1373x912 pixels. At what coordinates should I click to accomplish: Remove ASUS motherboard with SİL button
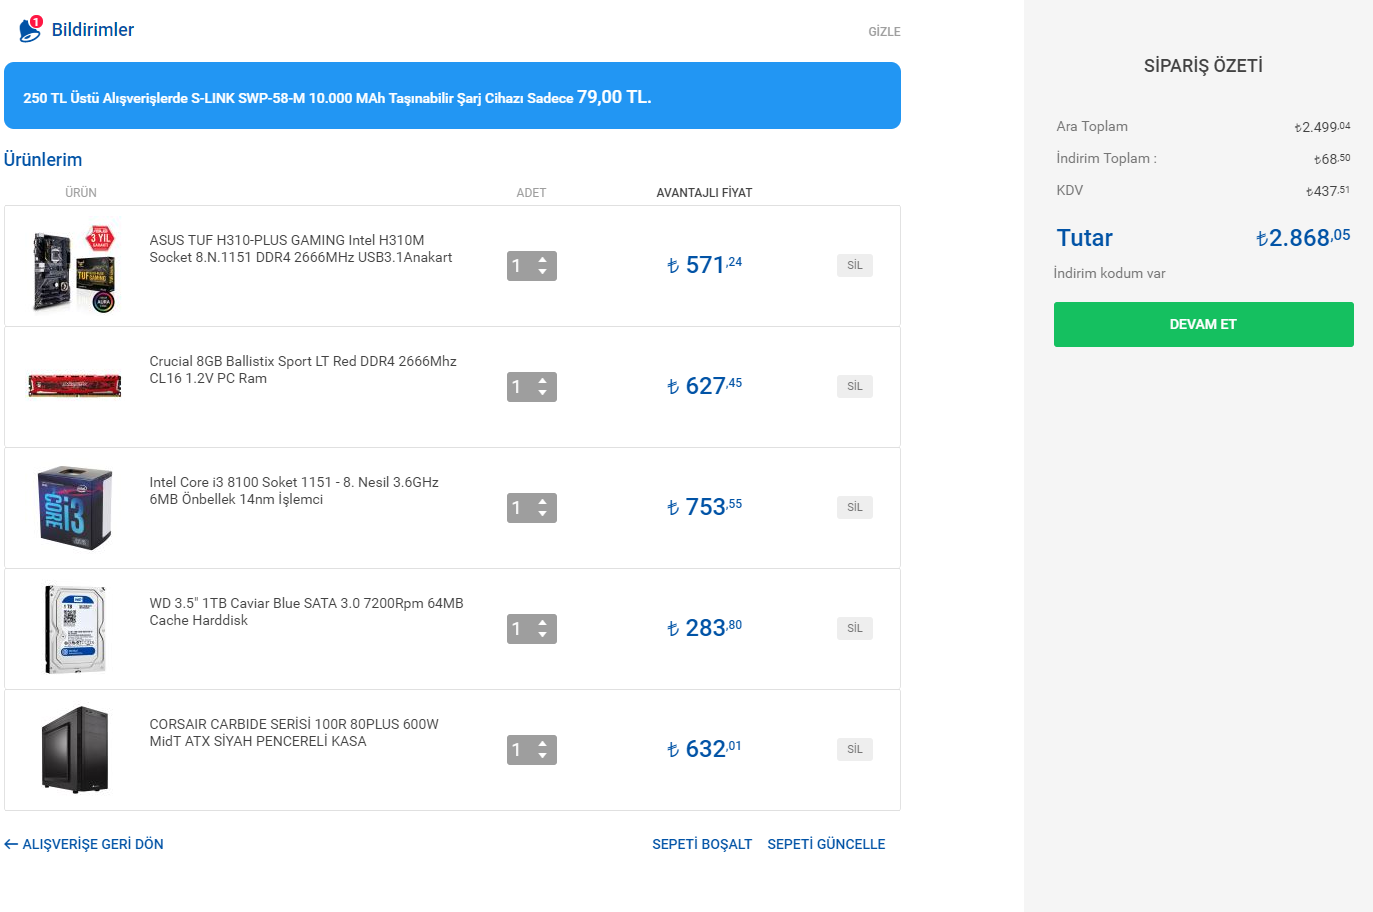[854, 265]
